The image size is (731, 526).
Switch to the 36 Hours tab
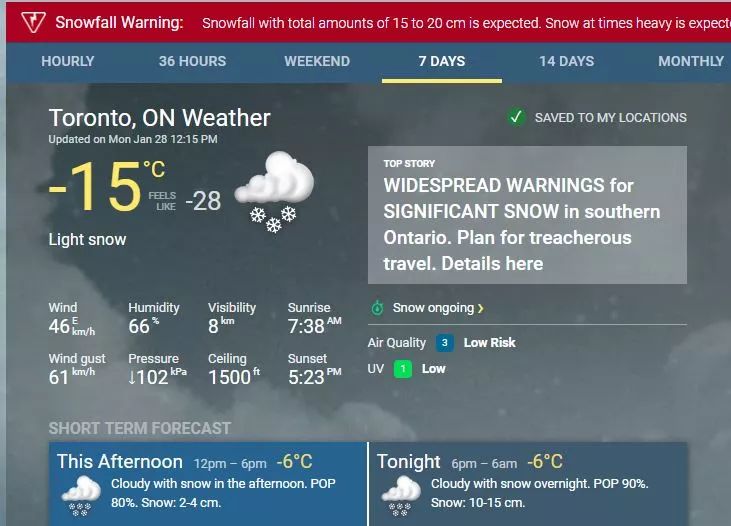coord(192,61)
